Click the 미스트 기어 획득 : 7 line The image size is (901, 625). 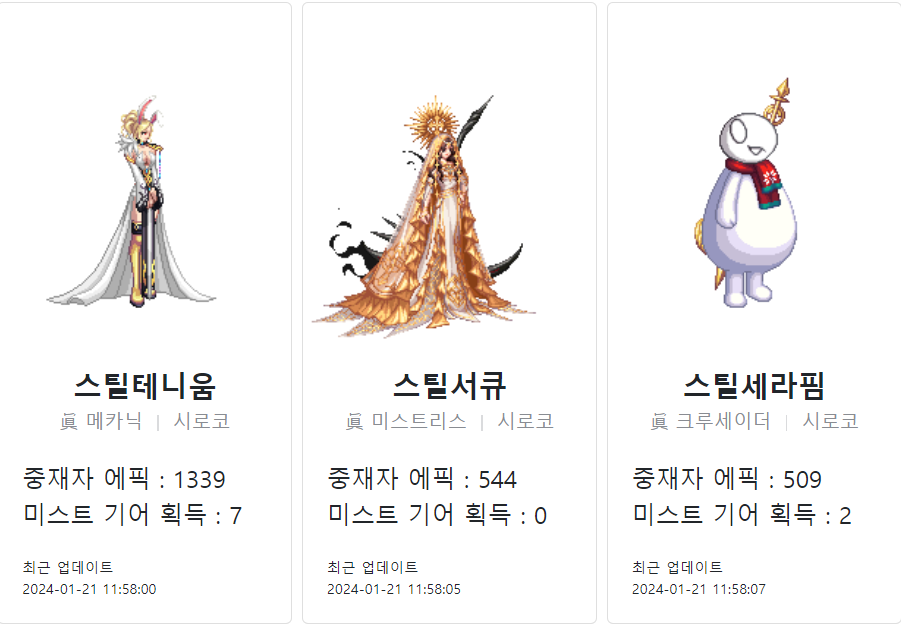point(132,514)
